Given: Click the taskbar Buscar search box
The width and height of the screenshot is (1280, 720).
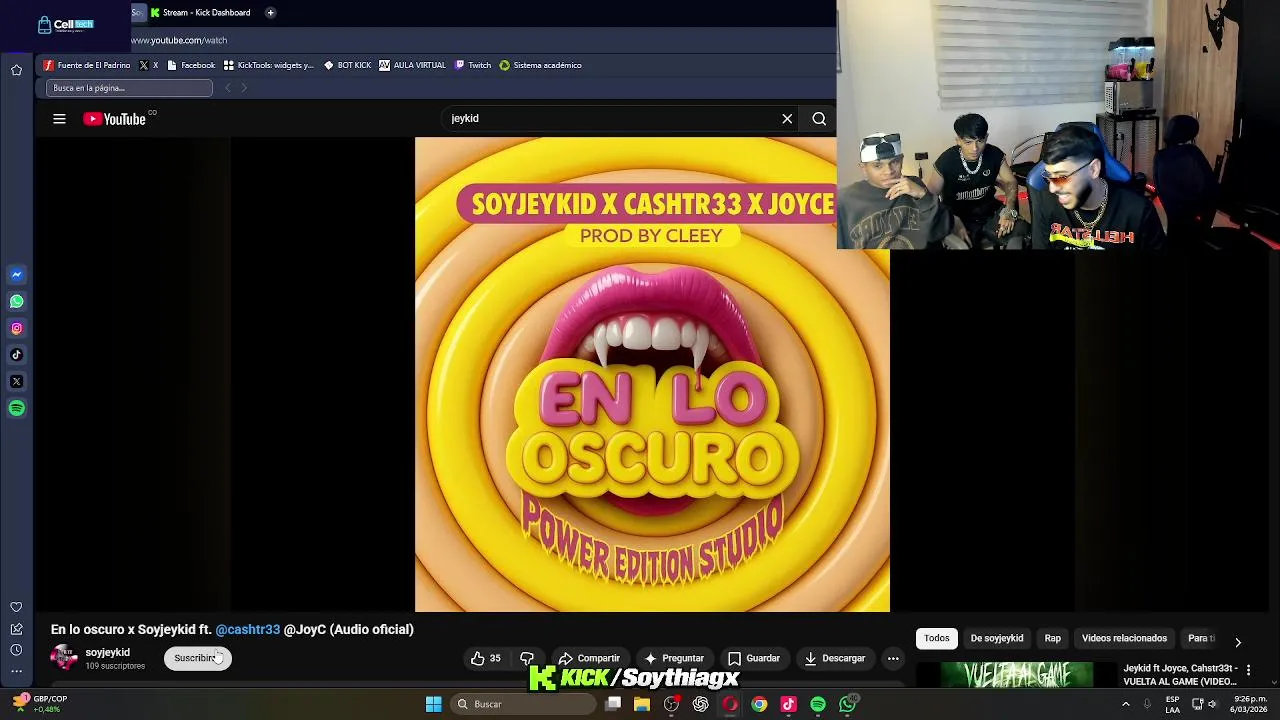Looking at the screenshot, I should 523,704.
